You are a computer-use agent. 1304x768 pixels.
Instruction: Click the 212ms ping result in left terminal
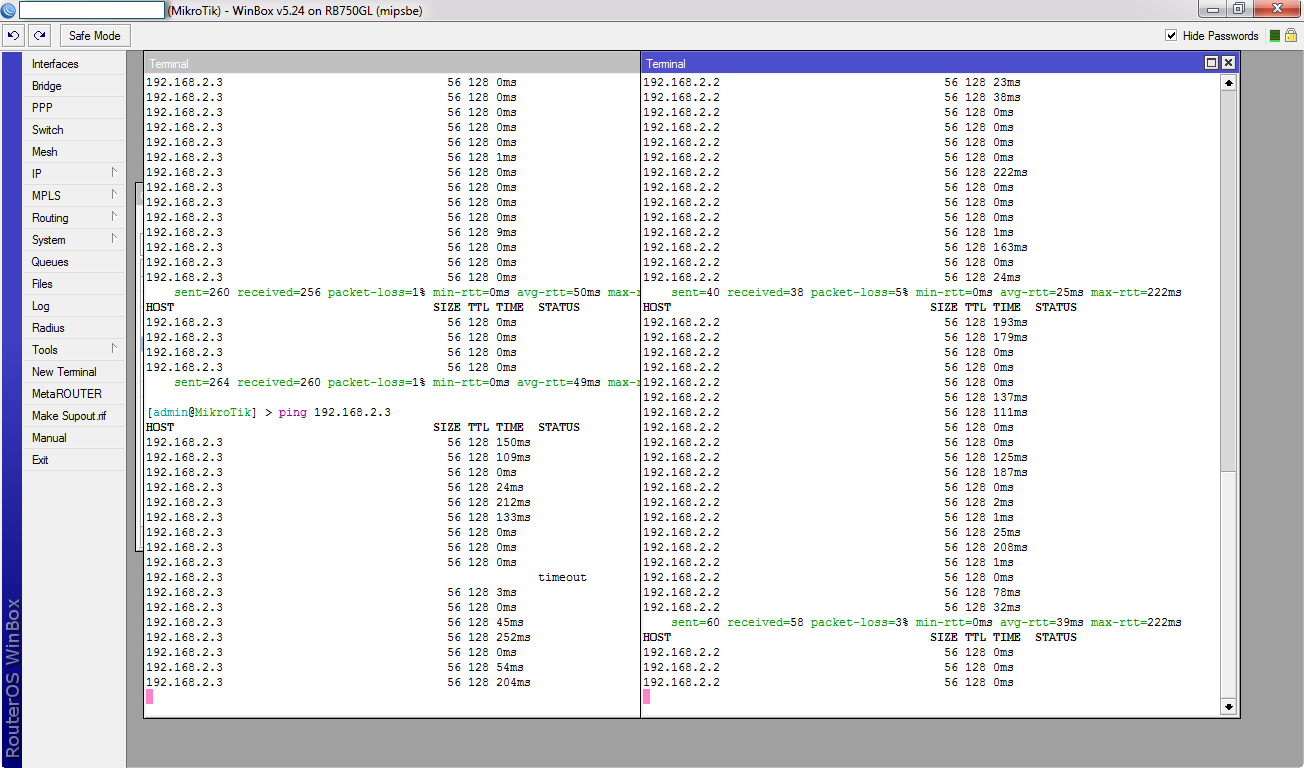[x=513, y=502]
